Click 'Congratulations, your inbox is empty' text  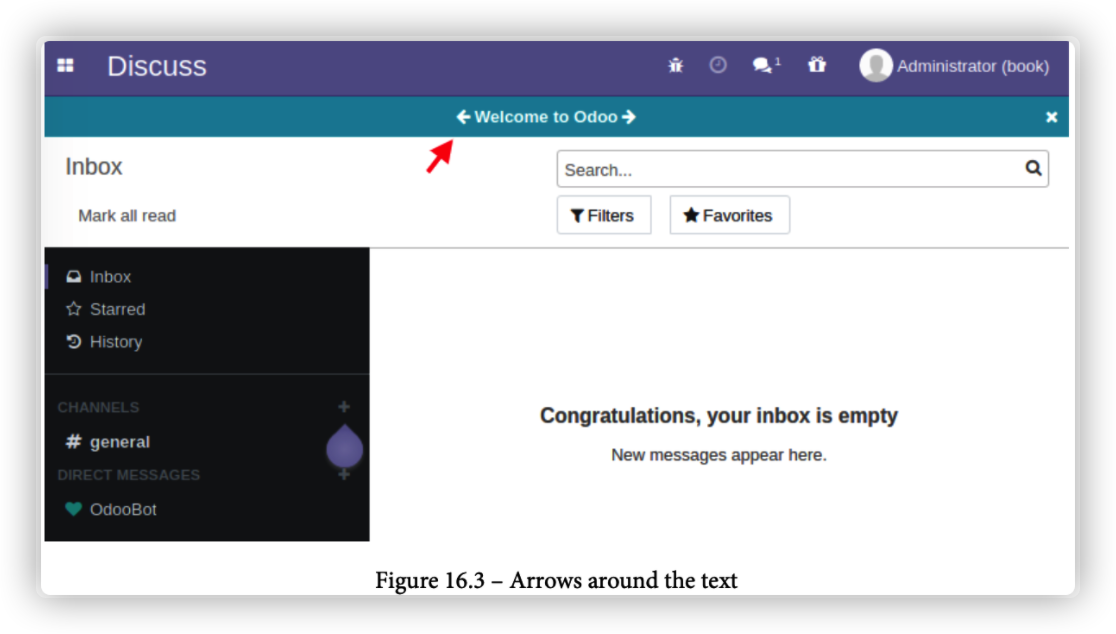coord(719,416)
